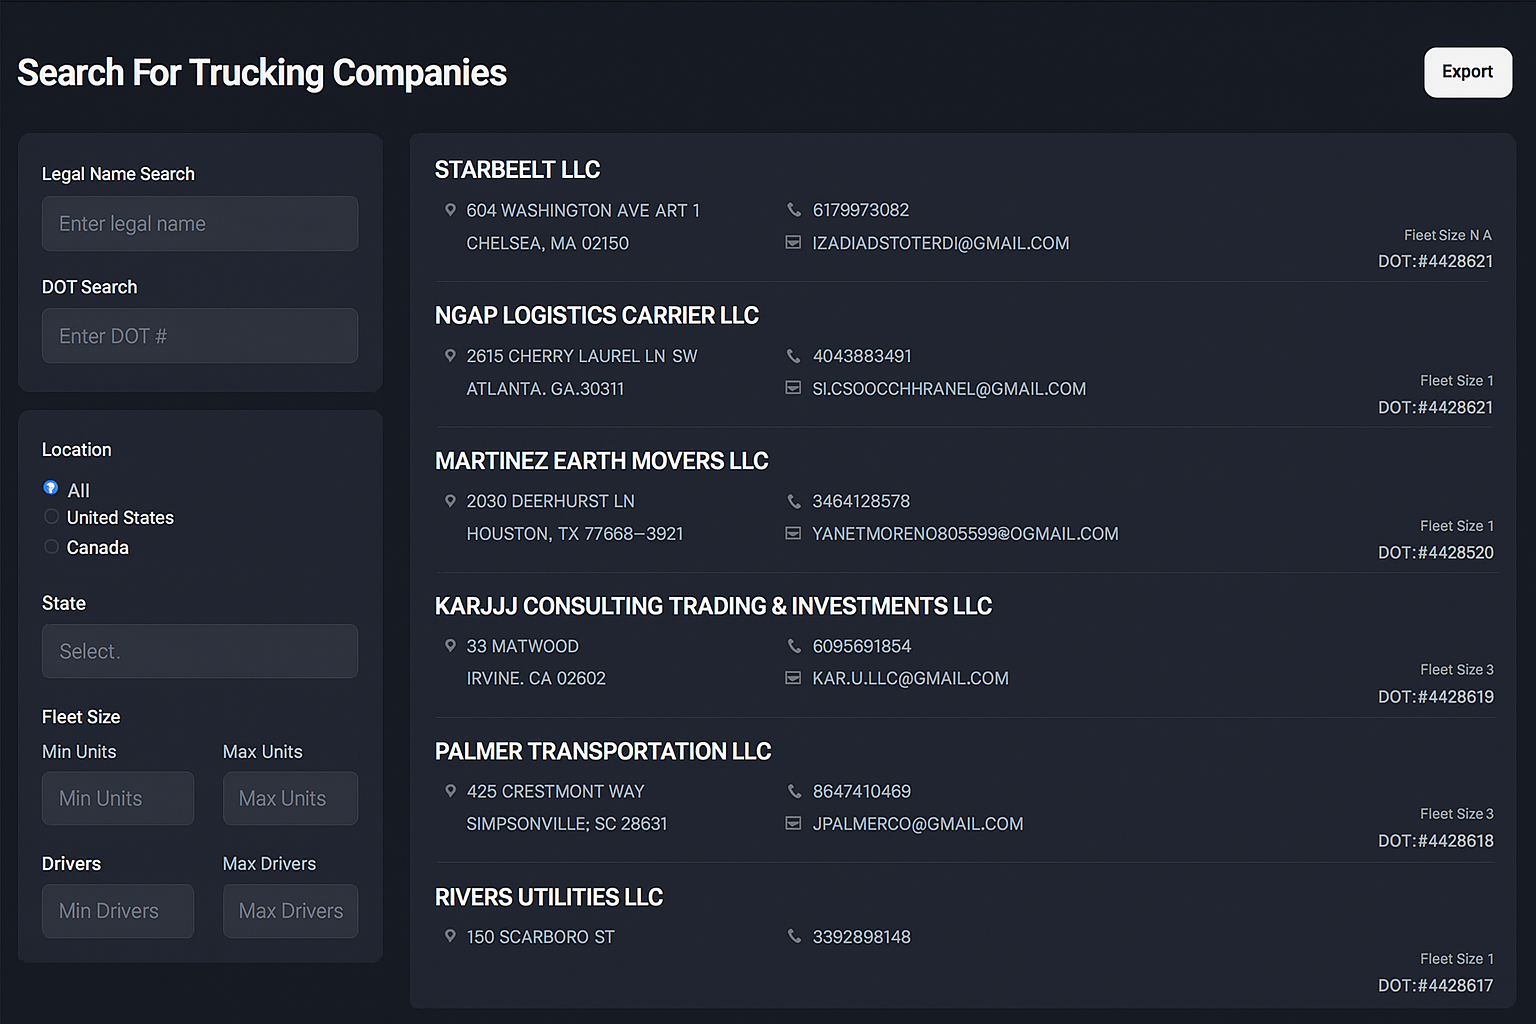Screen dimensions: 1536x1024
Task: Open the State select dropdown
Action: click(x=200, y=651)
